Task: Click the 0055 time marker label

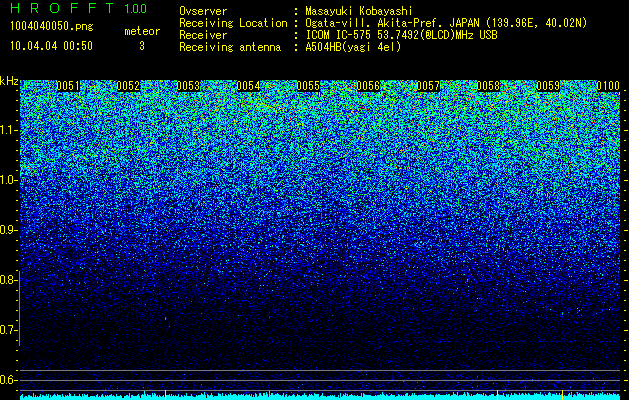Action: [x=308, y=86]
